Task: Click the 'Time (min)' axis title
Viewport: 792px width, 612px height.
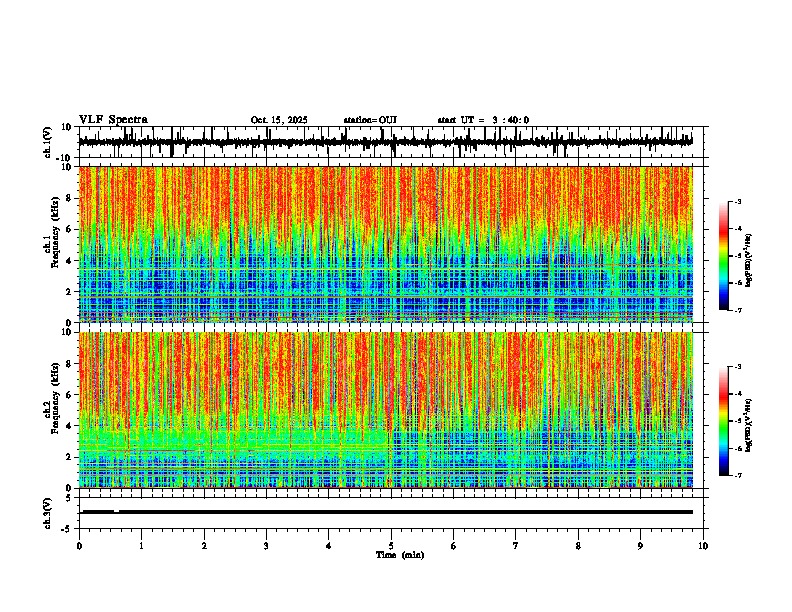Action: click(400, 555)
